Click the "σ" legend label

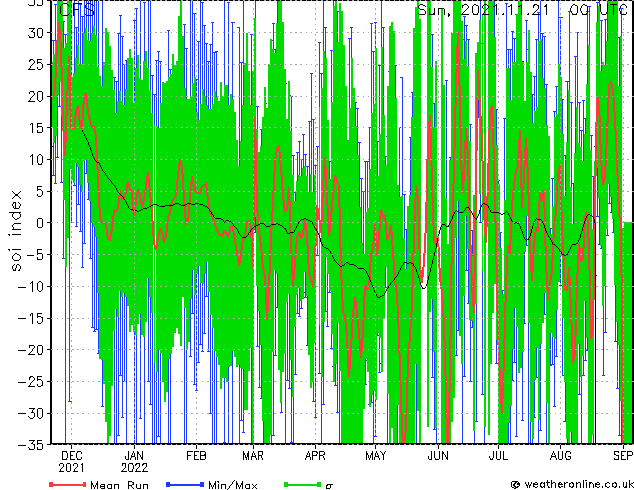pos(329,485)
